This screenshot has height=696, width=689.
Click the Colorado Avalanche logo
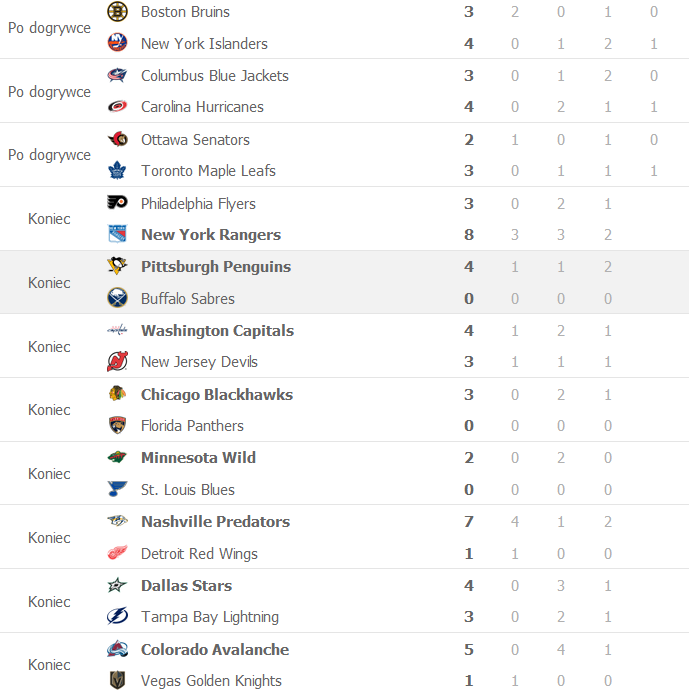(x=117, y=650)
